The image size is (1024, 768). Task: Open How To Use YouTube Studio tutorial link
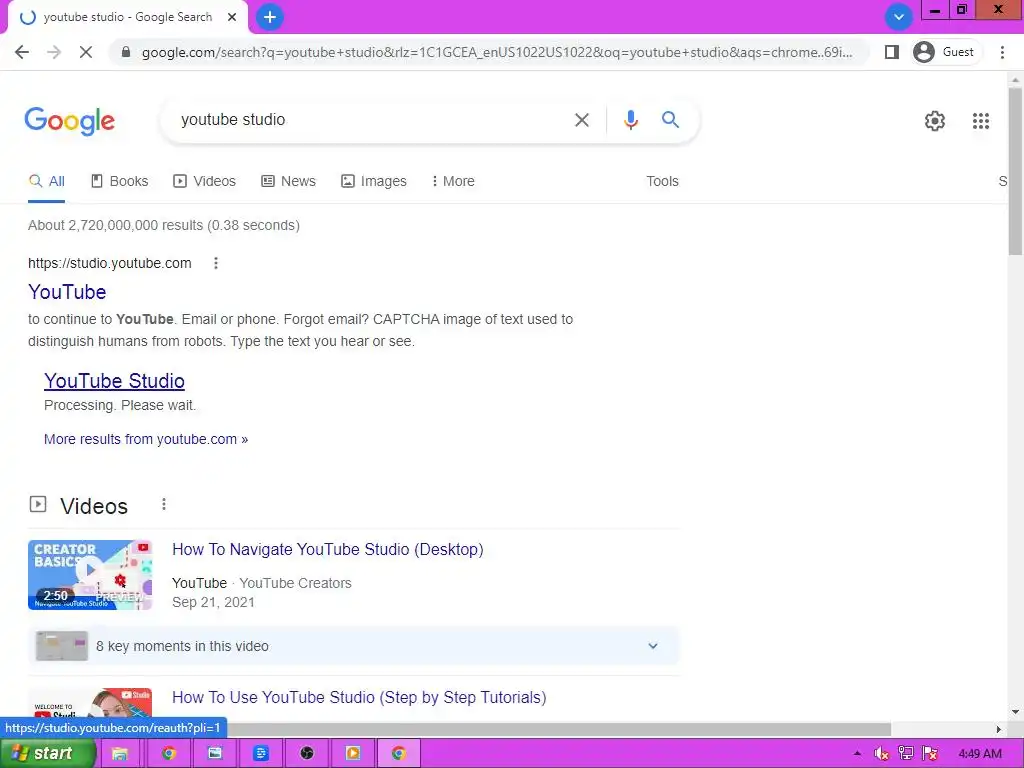(x=359, y=697)
